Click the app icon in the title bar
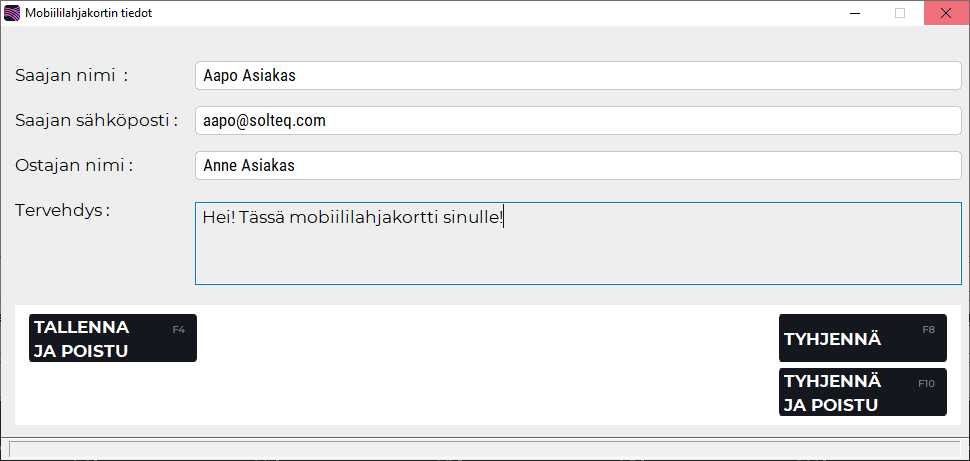The height and width of the screenshot is (461, 970). pyautogui.click(x=12, y=14)
